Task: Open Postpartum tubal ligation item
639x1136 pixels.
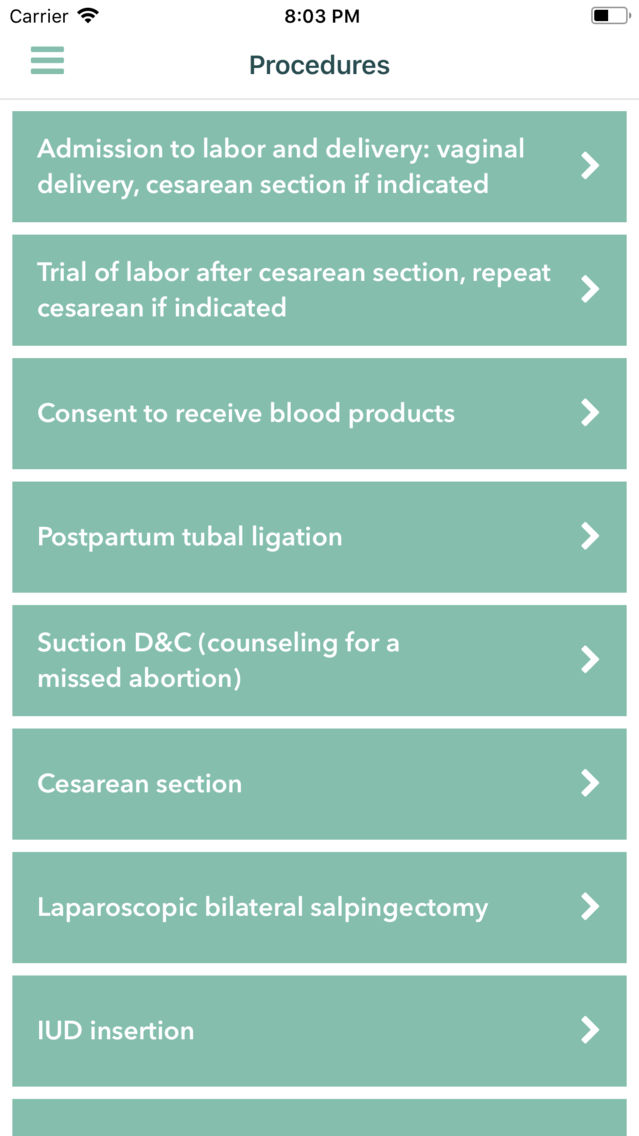Action: pyautogui.click(x=190, y=537)
